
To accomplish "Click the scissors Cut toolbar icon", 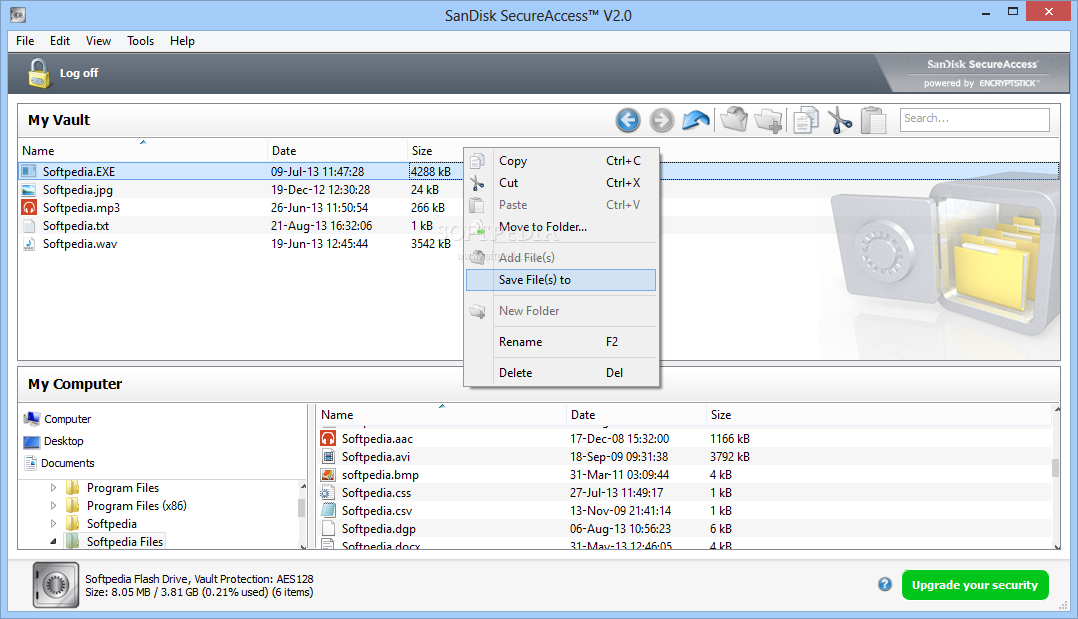I will [839, 120].
